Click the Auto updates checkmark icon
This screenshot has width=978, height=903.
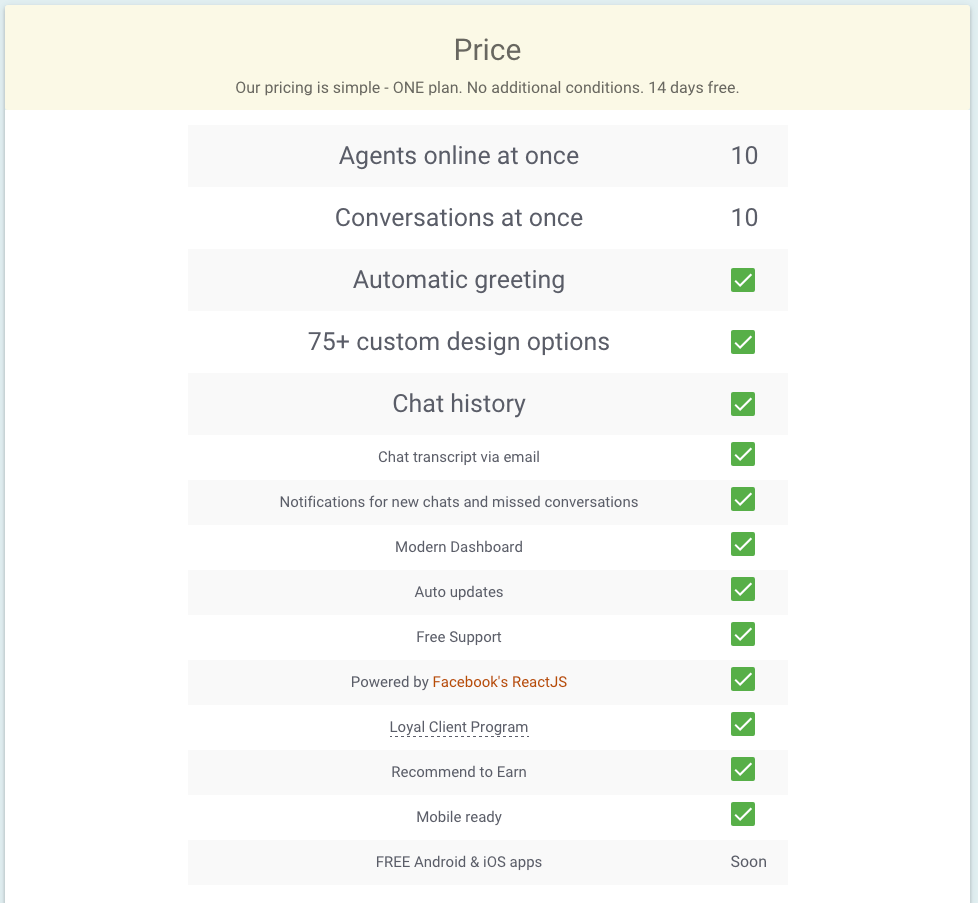click(743, 590)
